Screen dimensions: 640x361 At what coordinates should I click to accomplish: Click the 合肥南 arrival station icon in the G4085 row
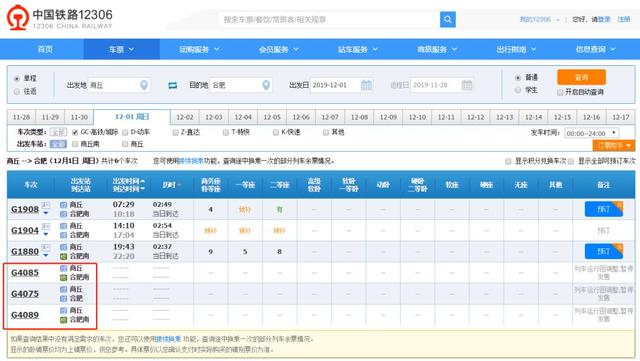click(63, 277)
